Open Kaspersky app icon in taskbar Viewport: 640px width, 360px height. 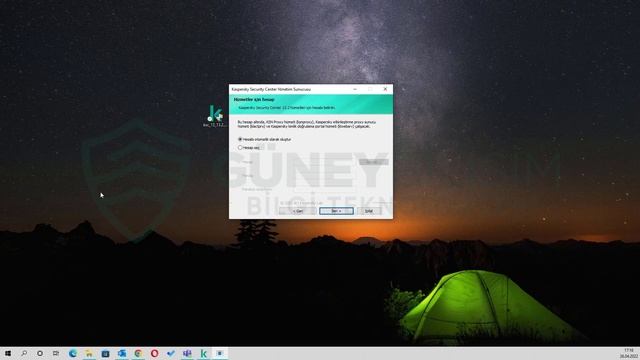pyautogui.click(x=203, y=353)
